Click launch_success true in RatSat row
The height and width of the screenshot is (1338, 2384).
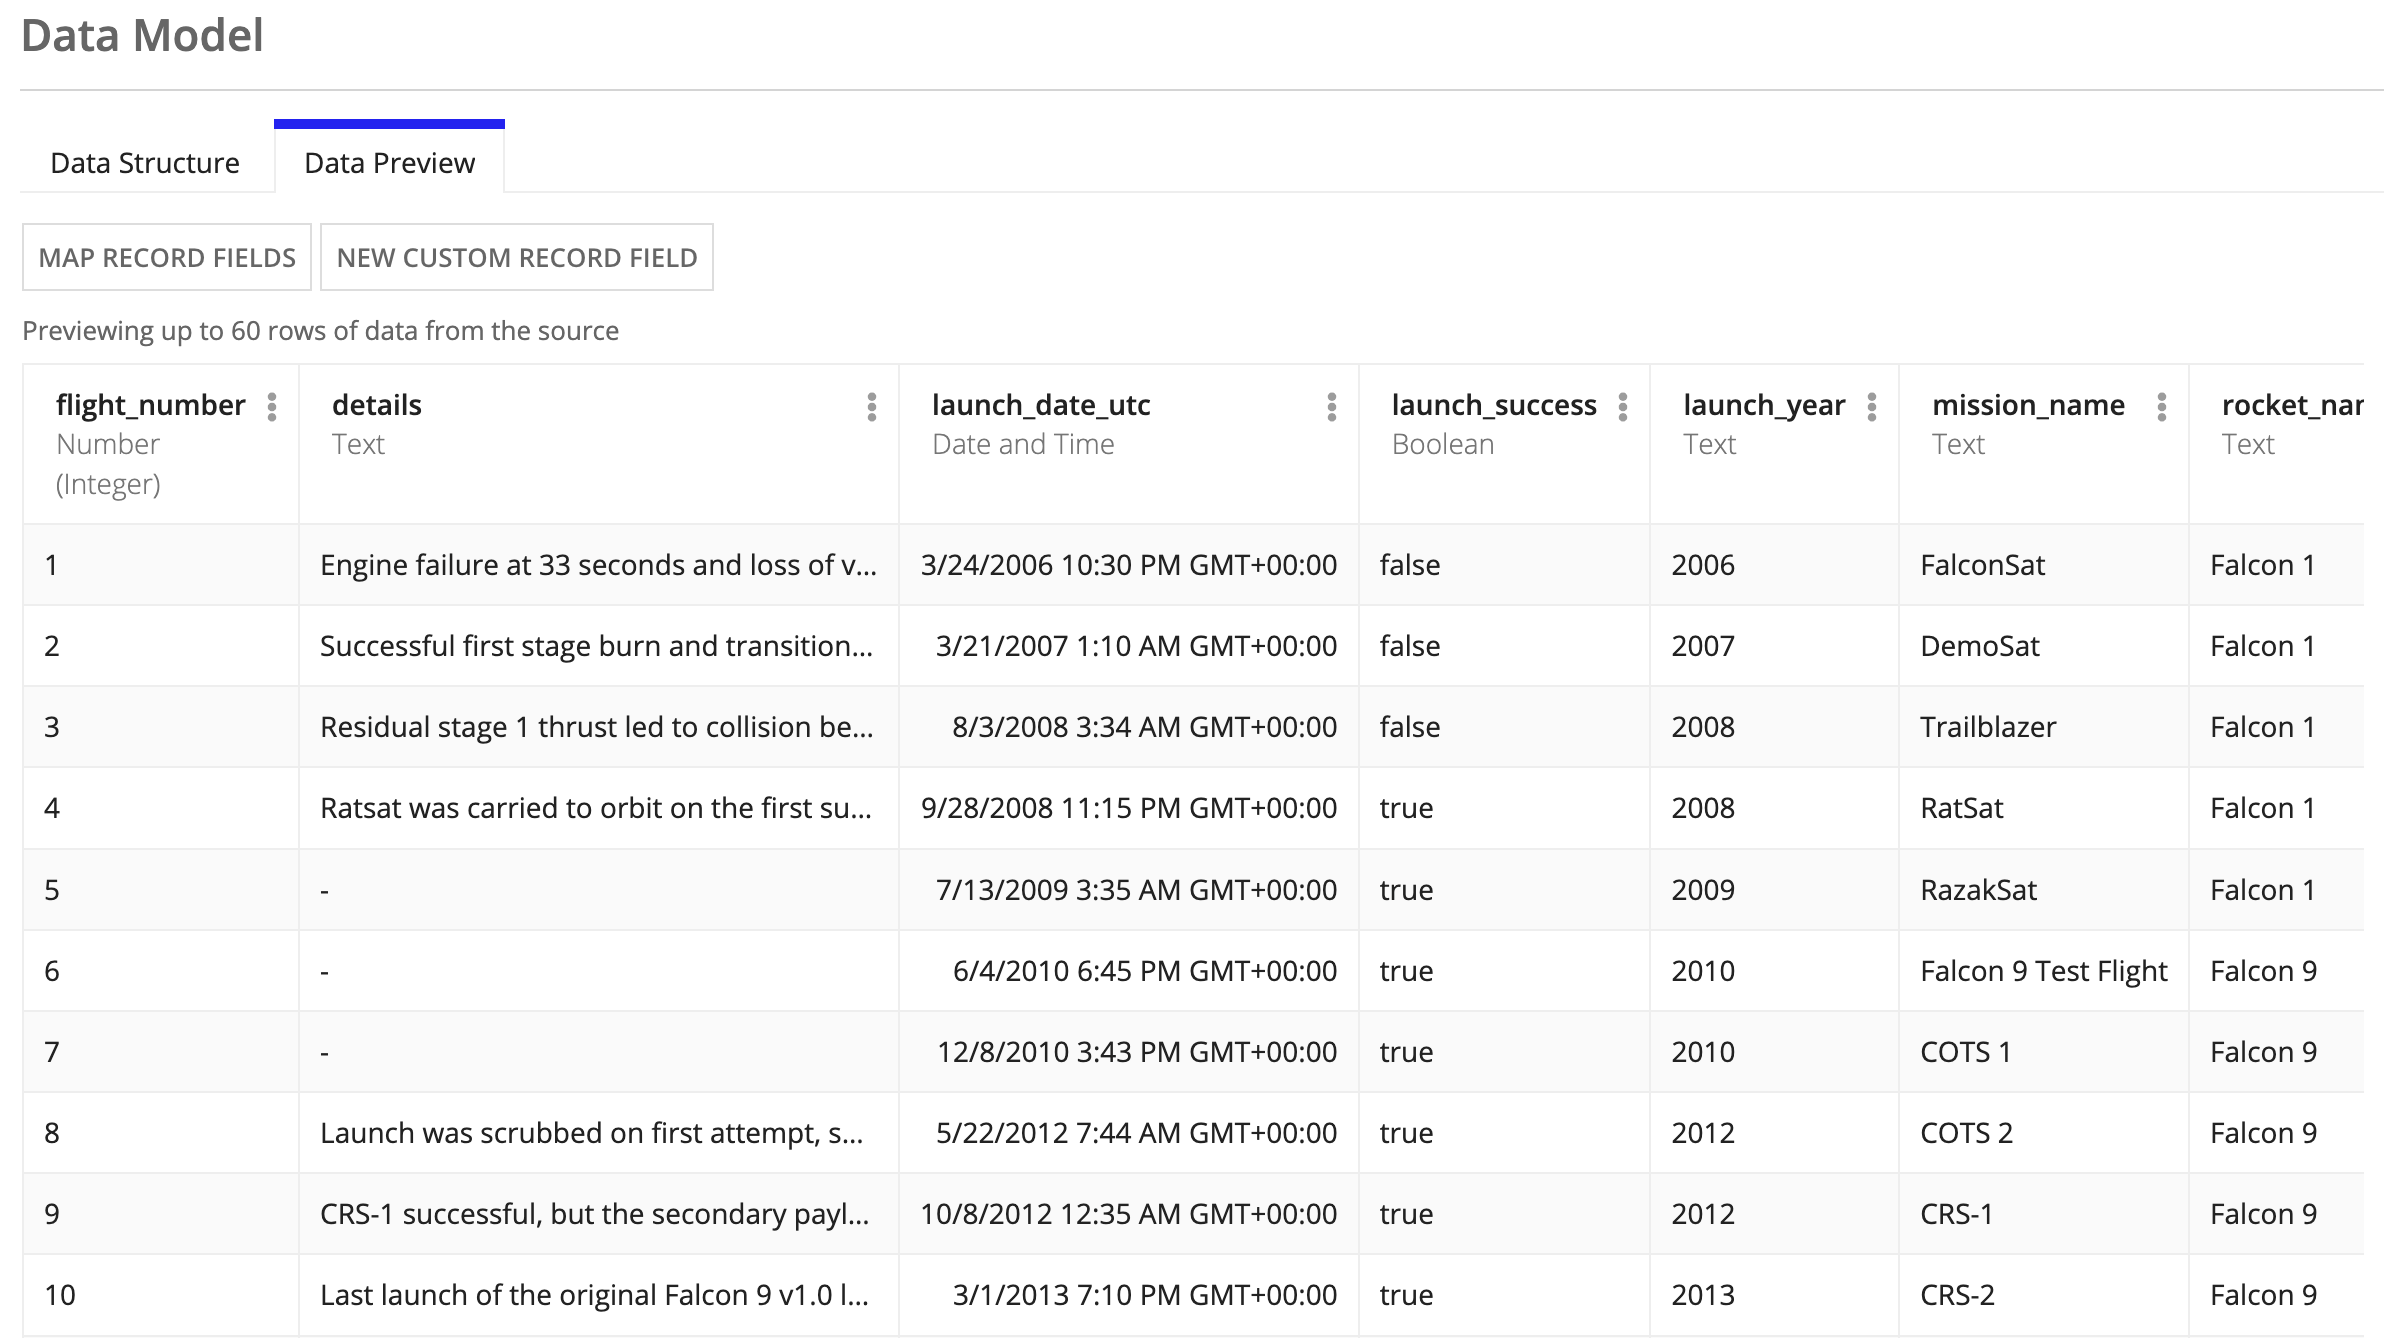coord(1505,808)
